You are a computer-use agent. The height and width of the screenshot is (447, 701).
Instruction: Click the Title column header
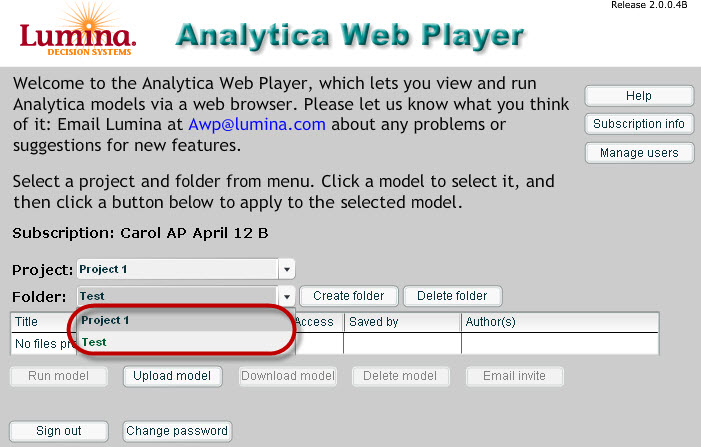click(43, 322)
